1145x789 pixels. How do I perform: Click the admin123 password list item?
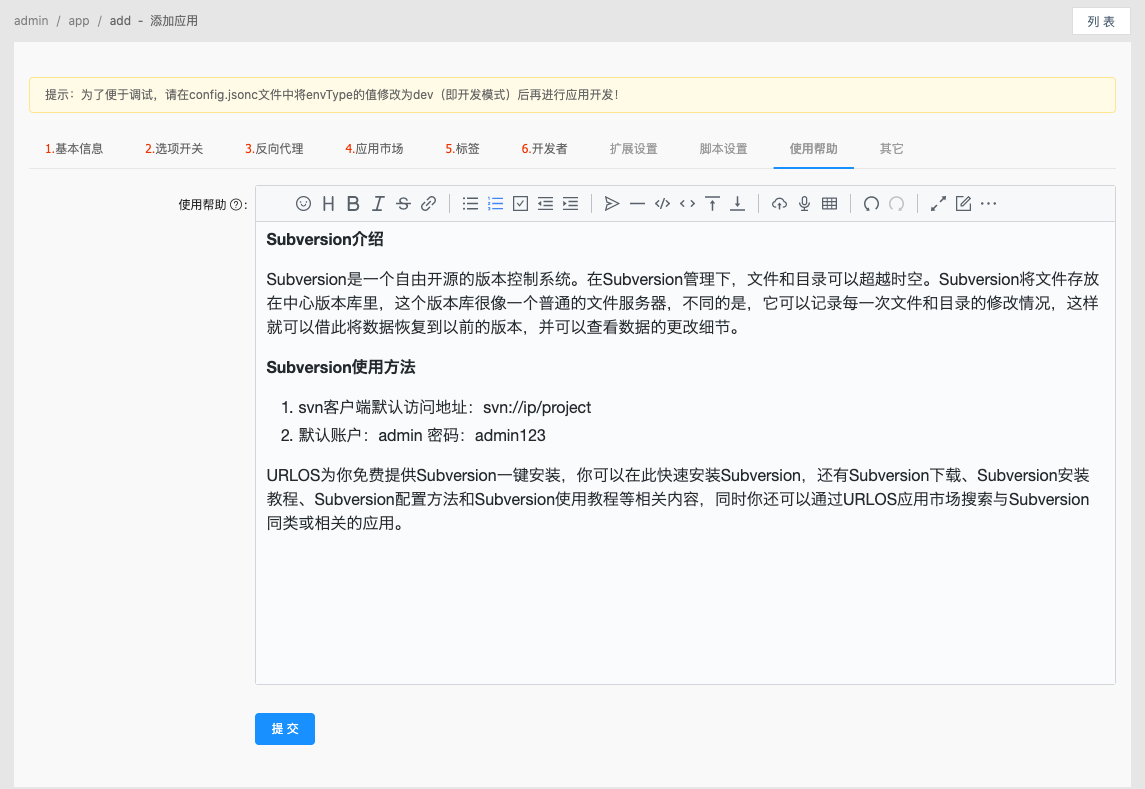click(x=422, y=435)
